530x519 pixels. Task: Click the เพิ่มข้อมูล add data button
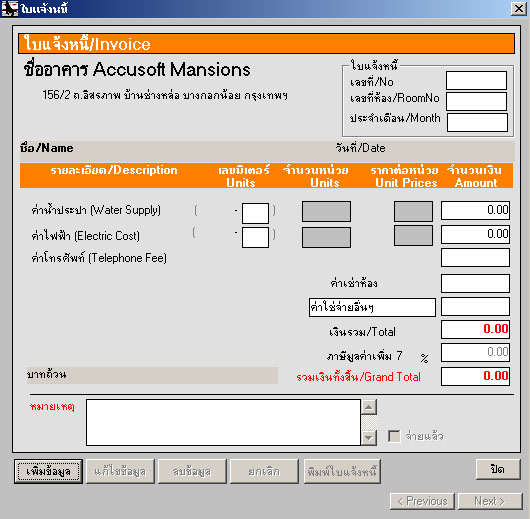point(48,471)
